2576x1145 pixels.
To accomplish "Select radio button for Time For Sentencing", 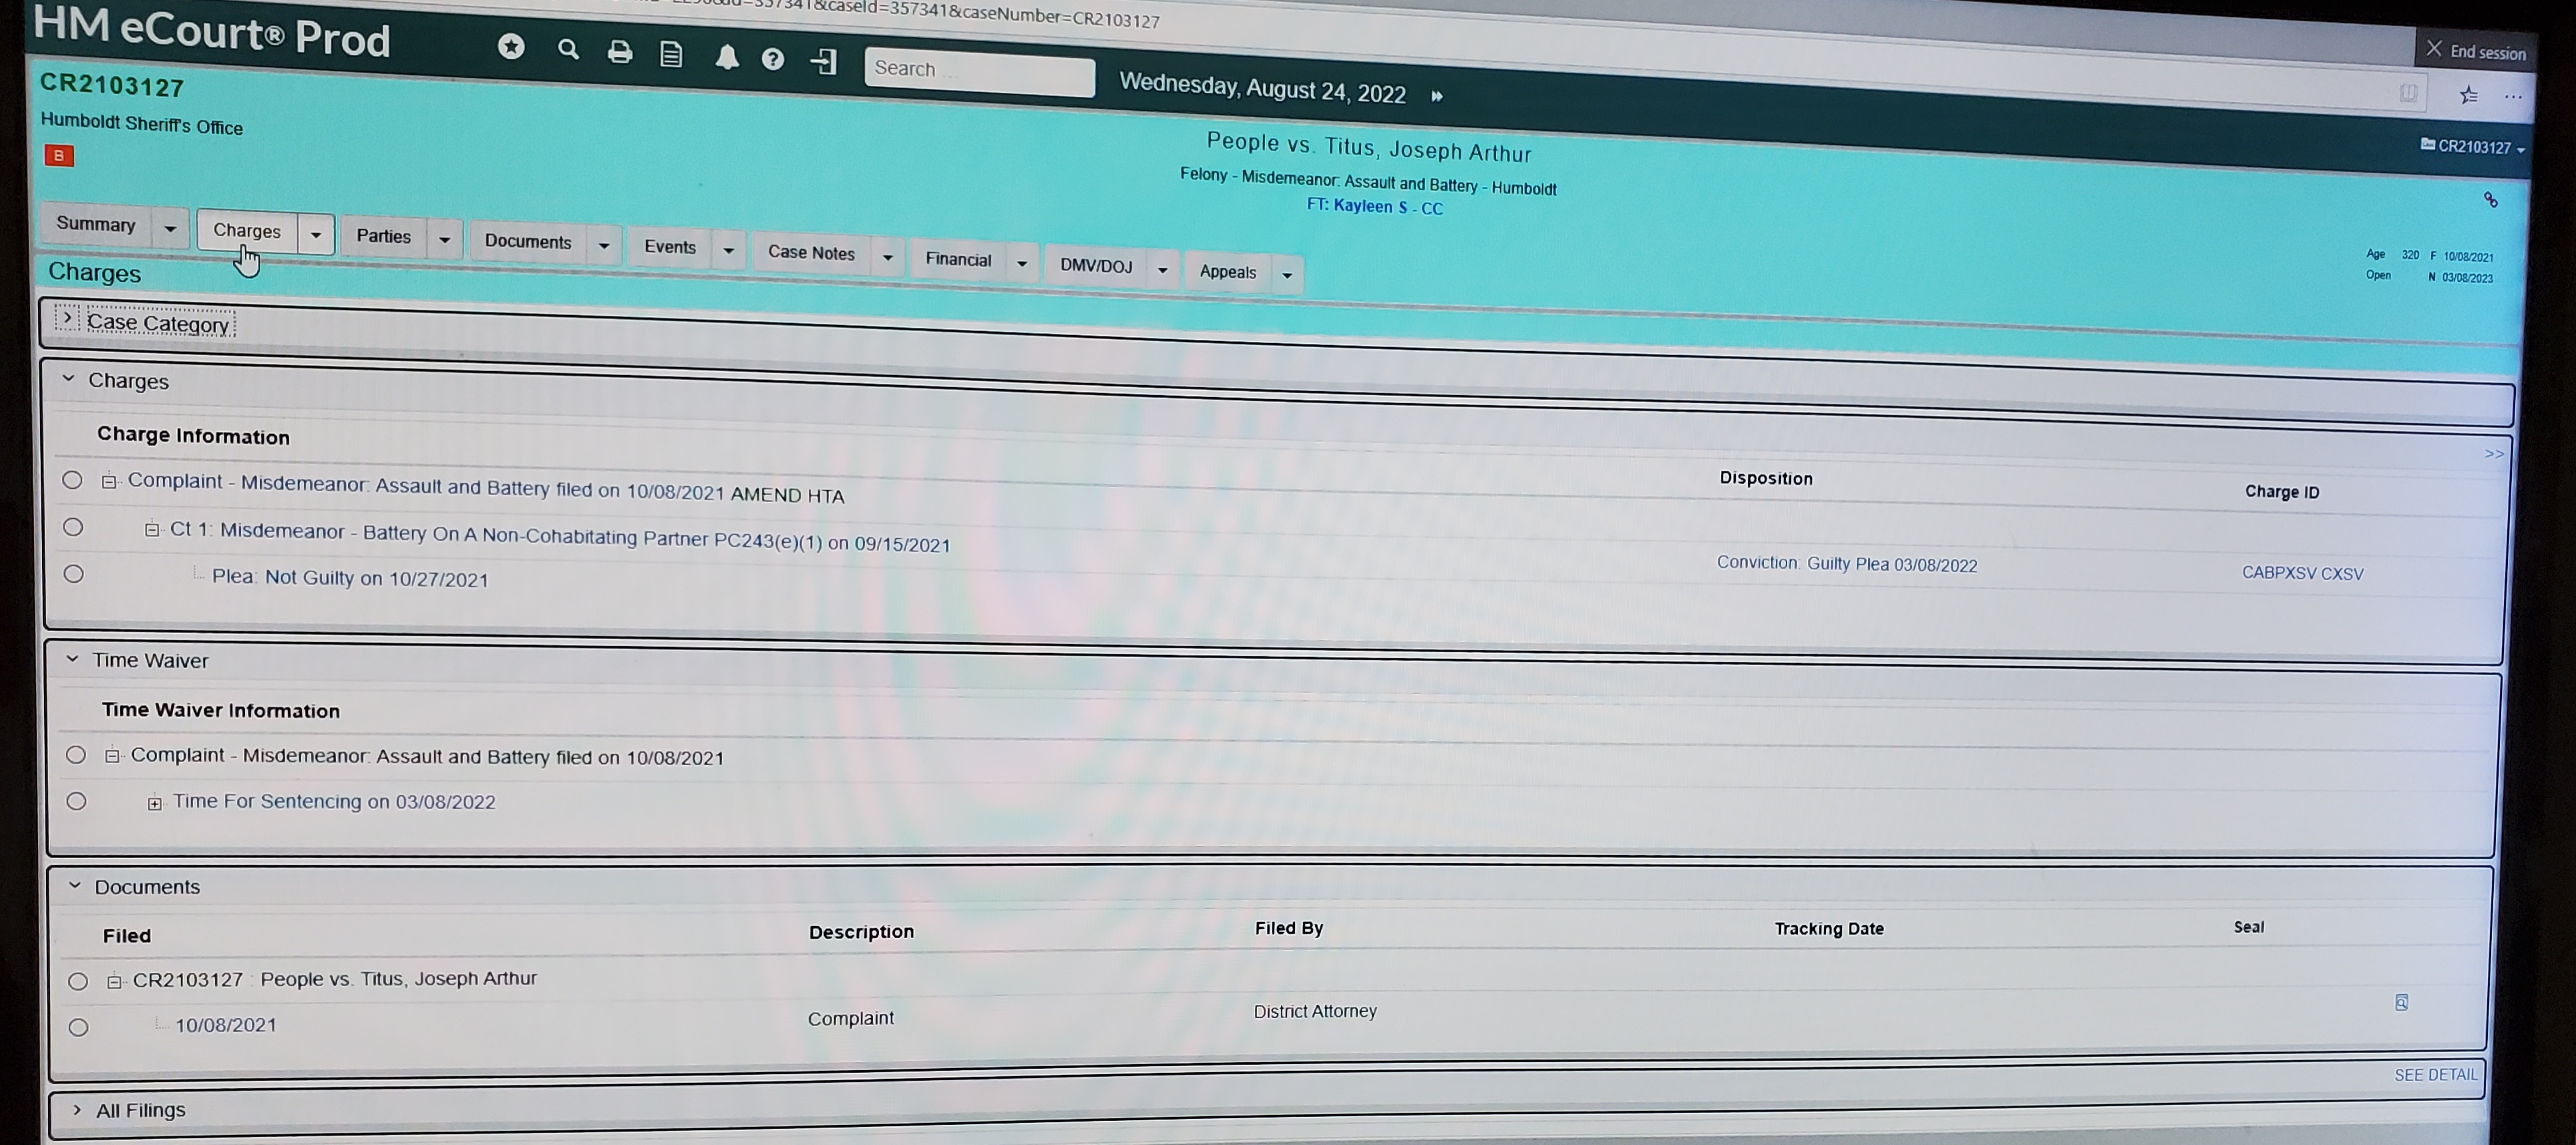I will tap(77, 801).
